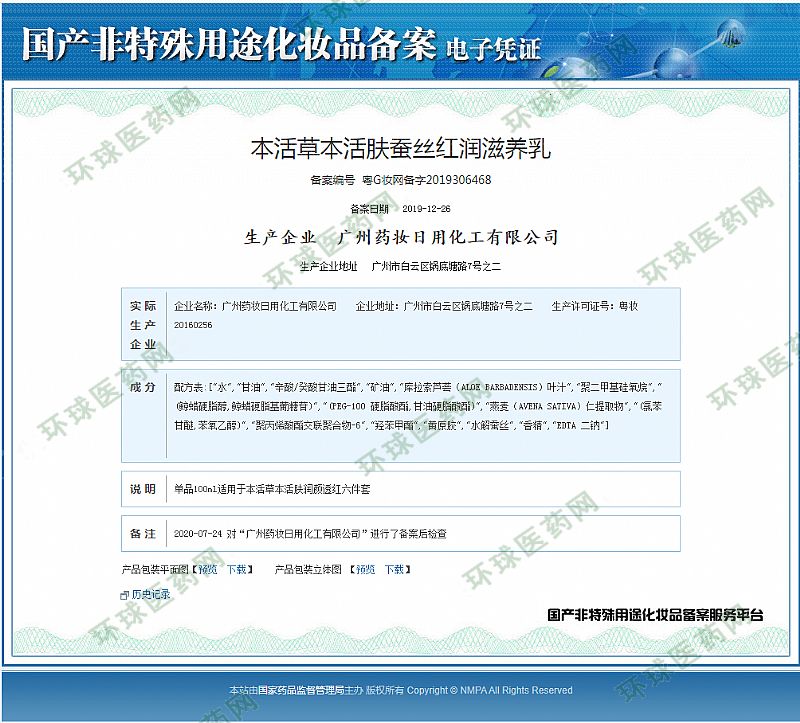
Task: Click the 生产企业地址 line under the heading
Action: tap(400, 267)
